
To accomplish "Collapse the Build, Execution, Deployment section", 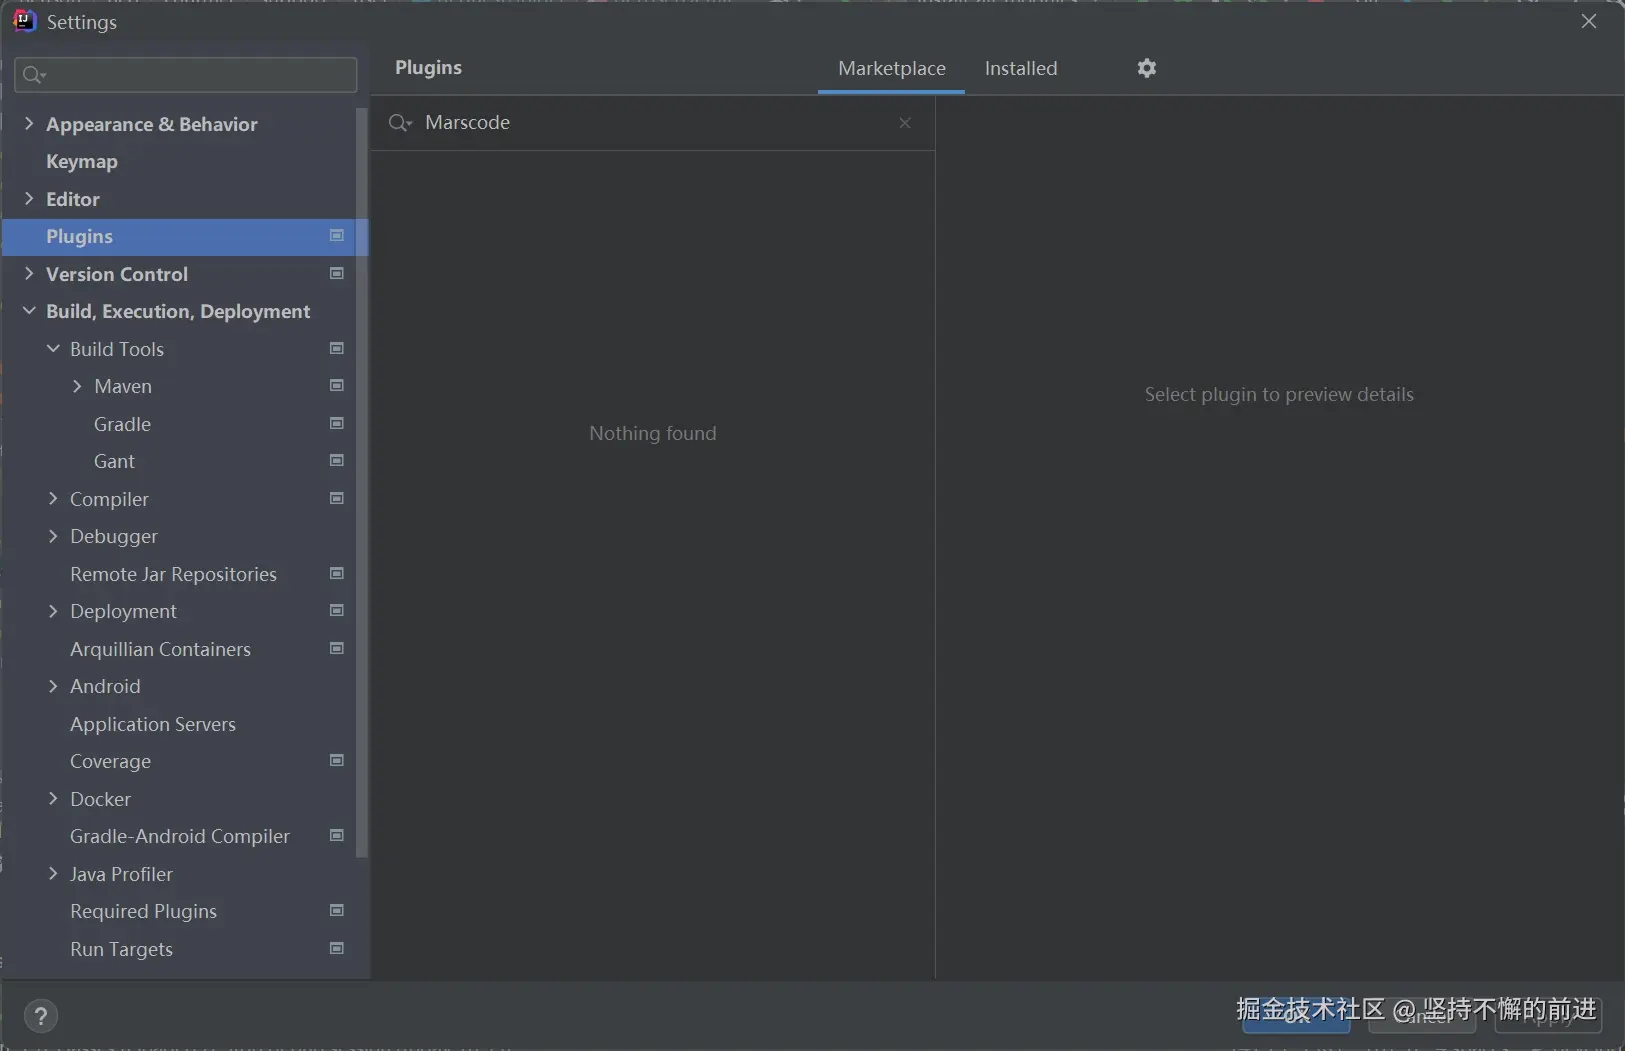I will point(29,311).
